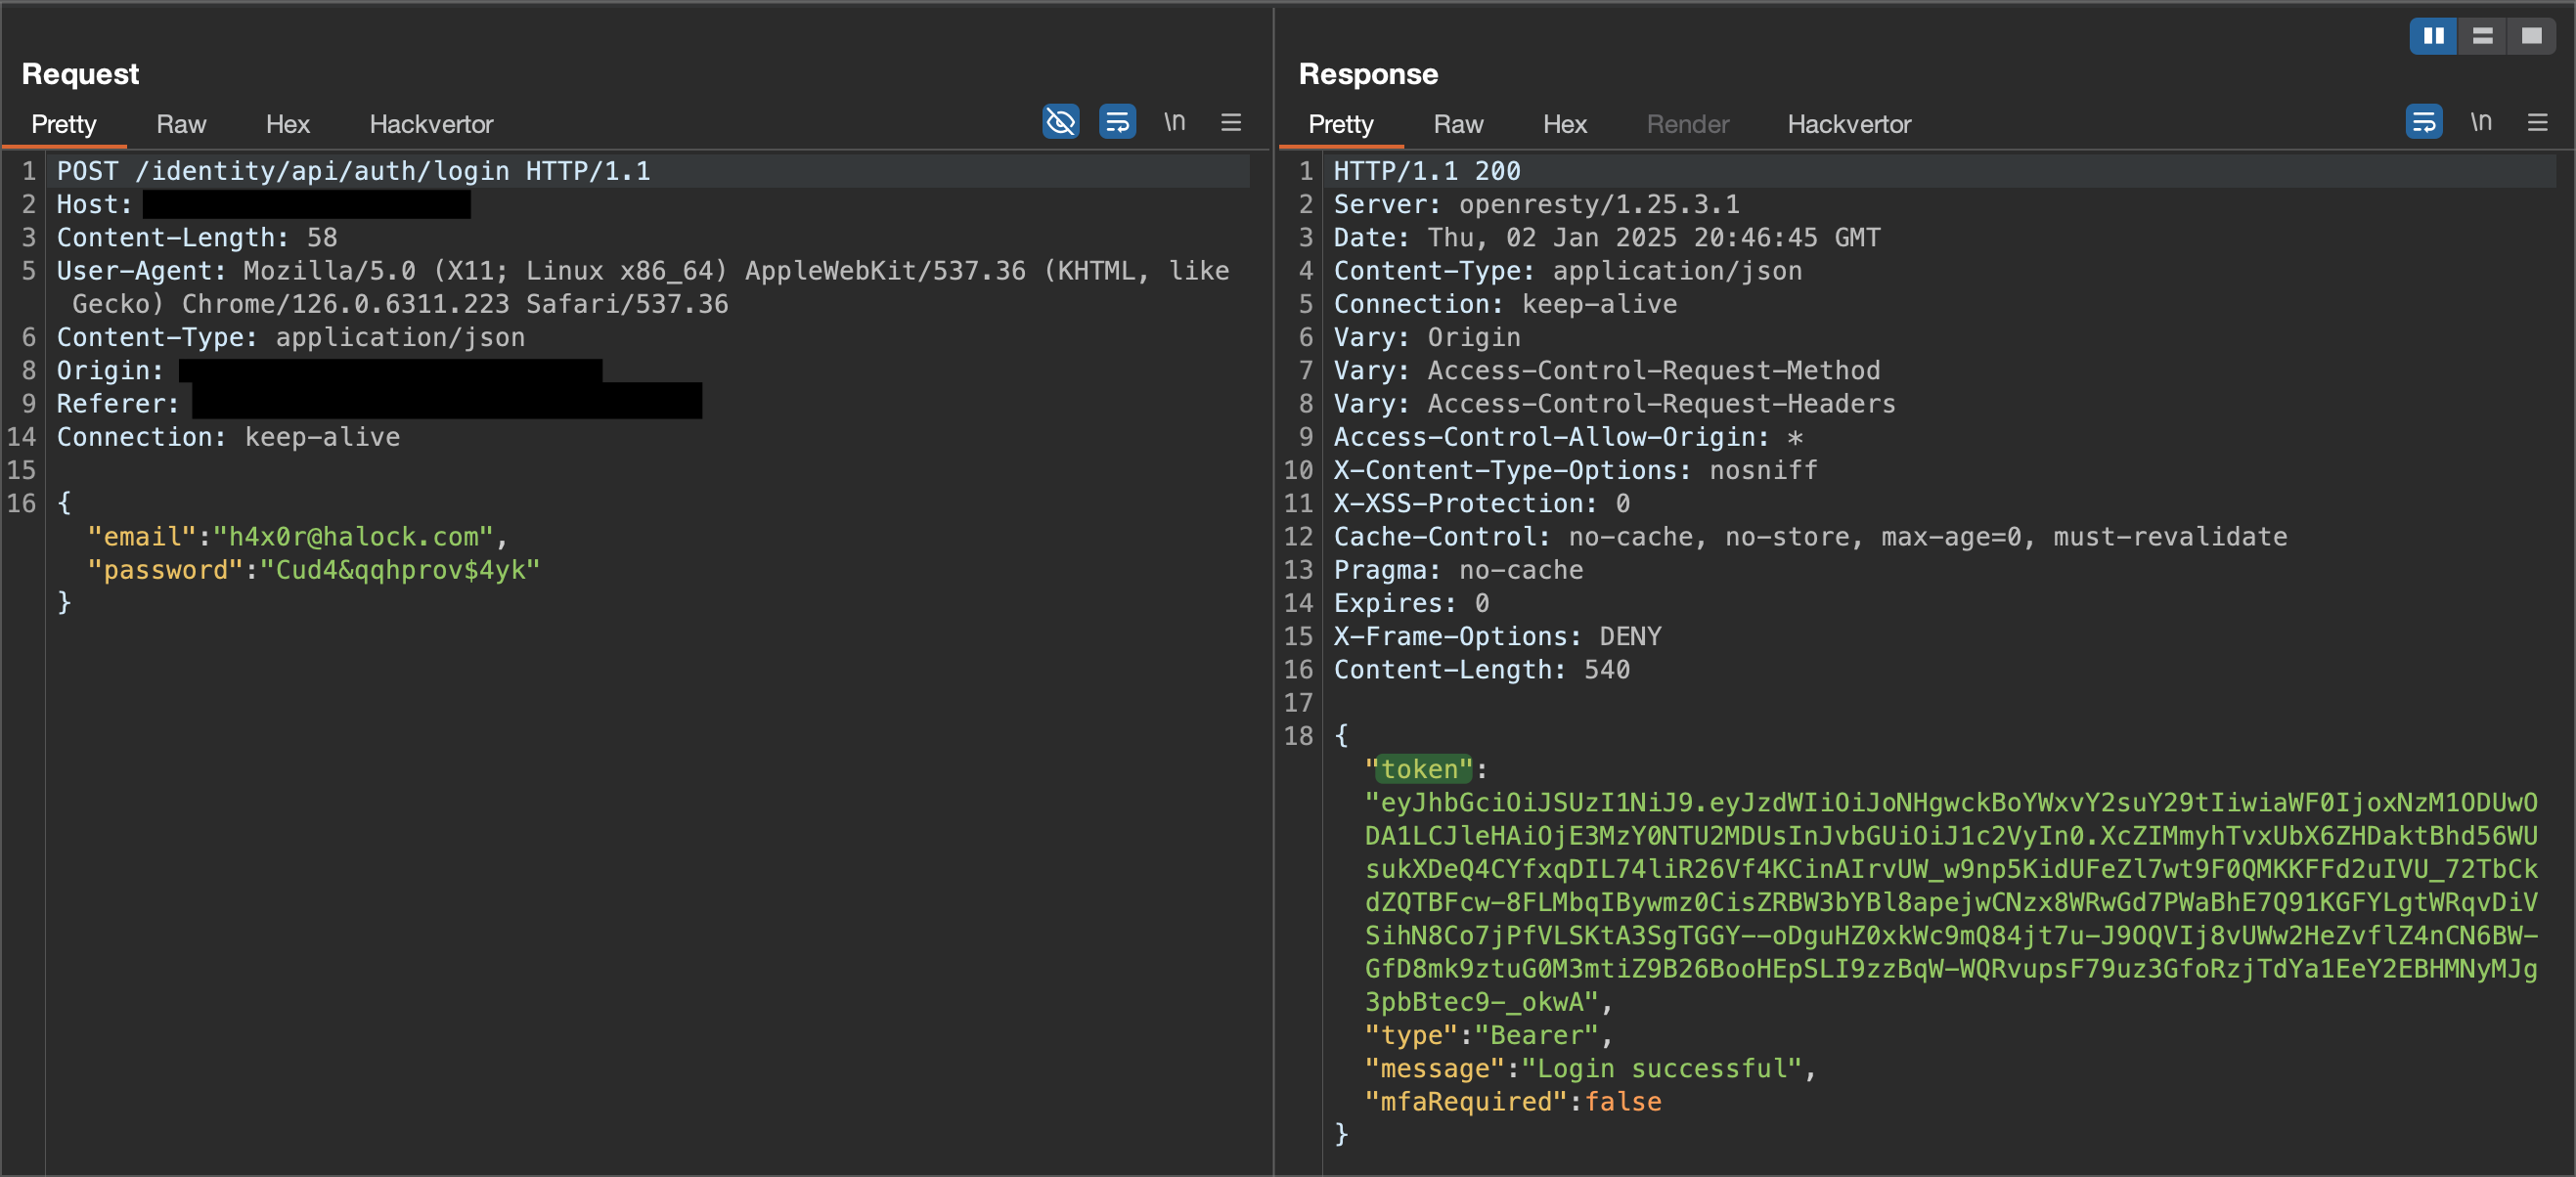Image resolution: width=2576 pixels, height=1177 pixels.
Task: Toggle non-printable characters \n in Request panel
Action: pyautogui.click(x=1174, y=122)
